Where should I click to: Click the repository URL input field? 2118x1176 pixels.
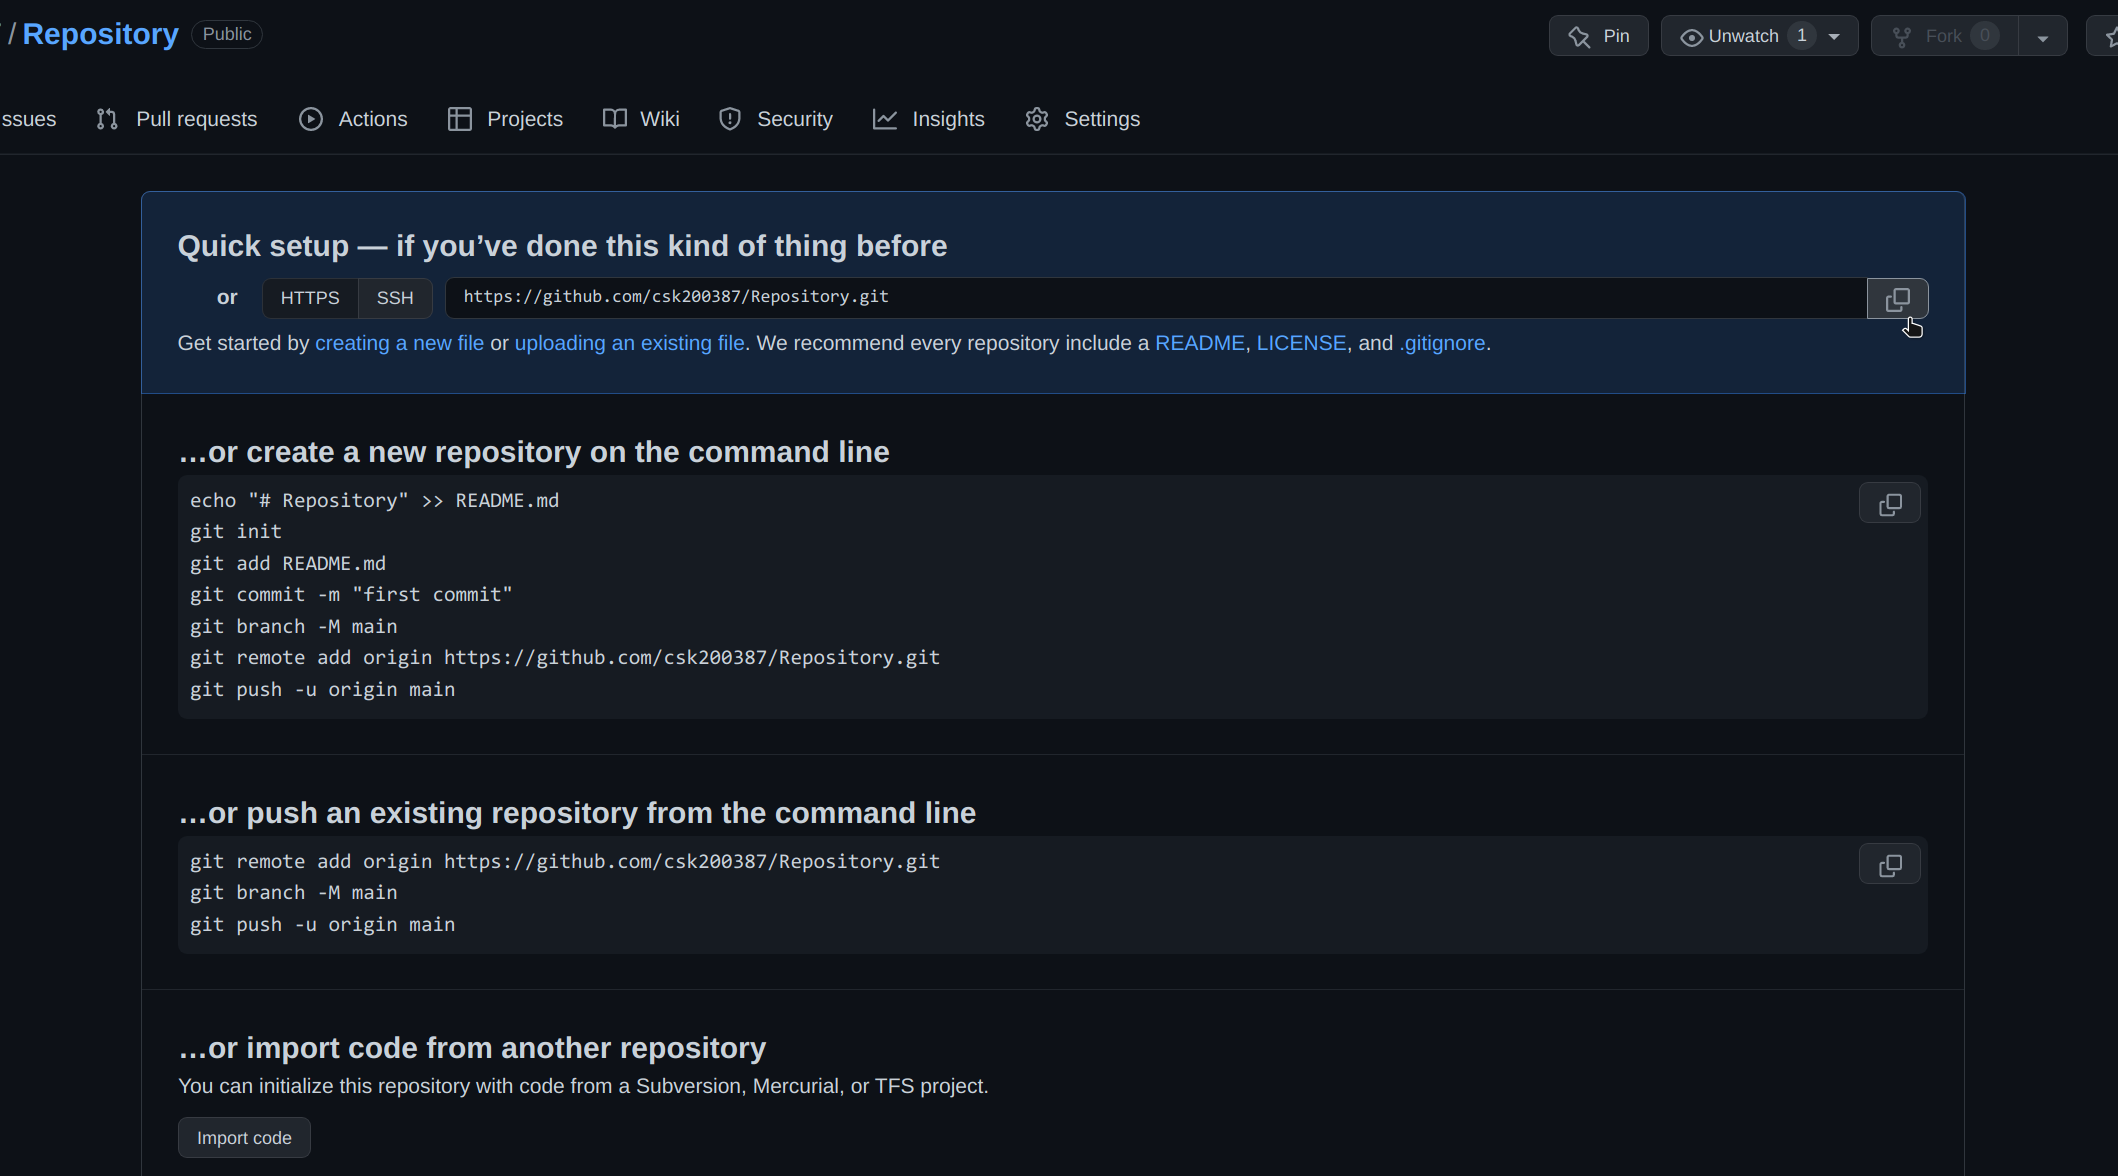pos(1156,298)
